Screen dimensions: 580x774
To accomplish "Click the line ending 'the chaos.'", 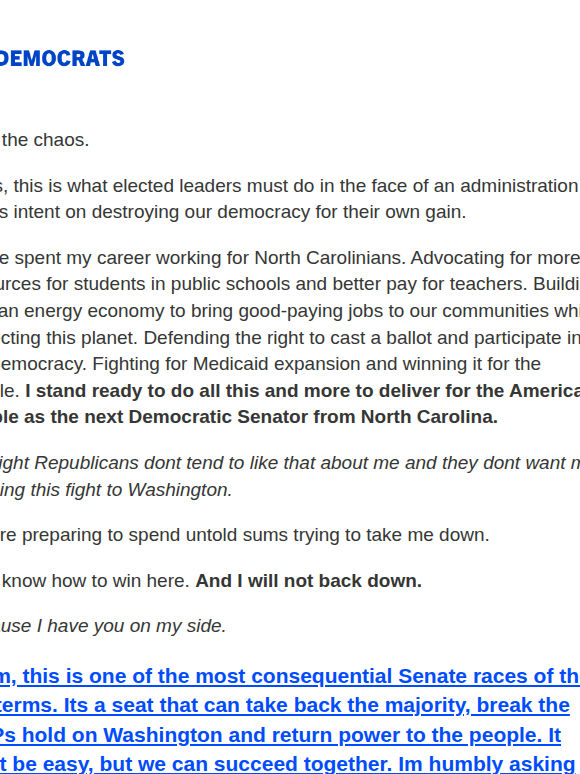I will click(x=44, y=140).
